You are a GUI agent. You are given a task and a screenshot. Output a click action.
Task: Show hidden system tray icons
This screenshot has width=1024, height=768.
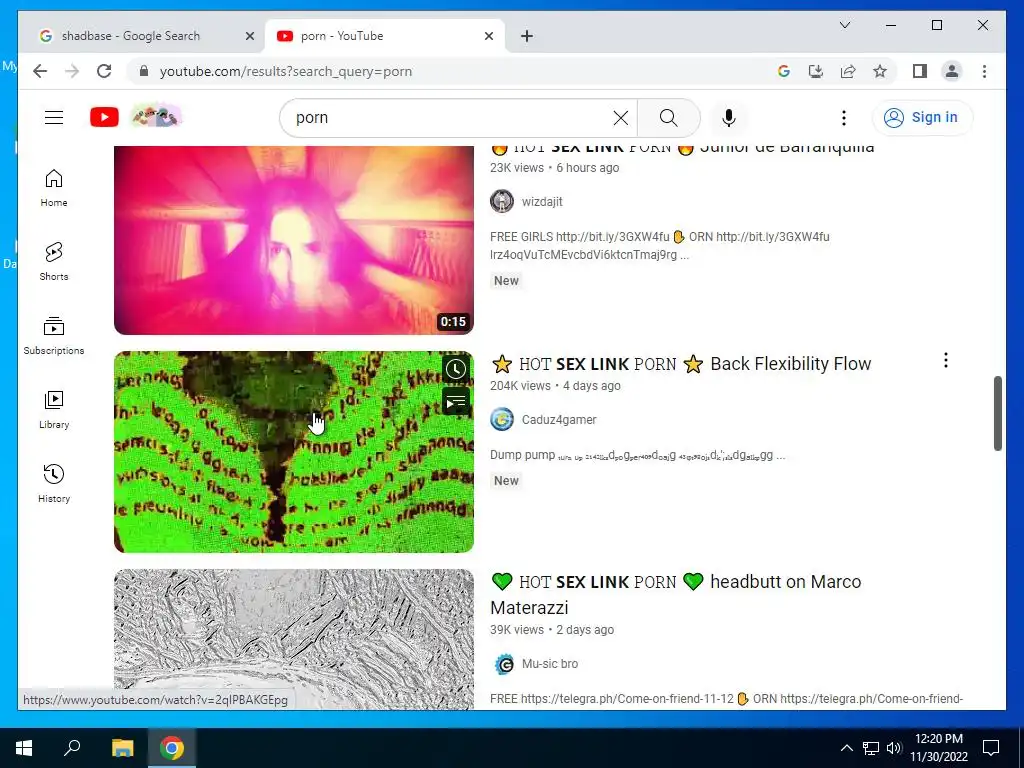(x=846, y=748)
